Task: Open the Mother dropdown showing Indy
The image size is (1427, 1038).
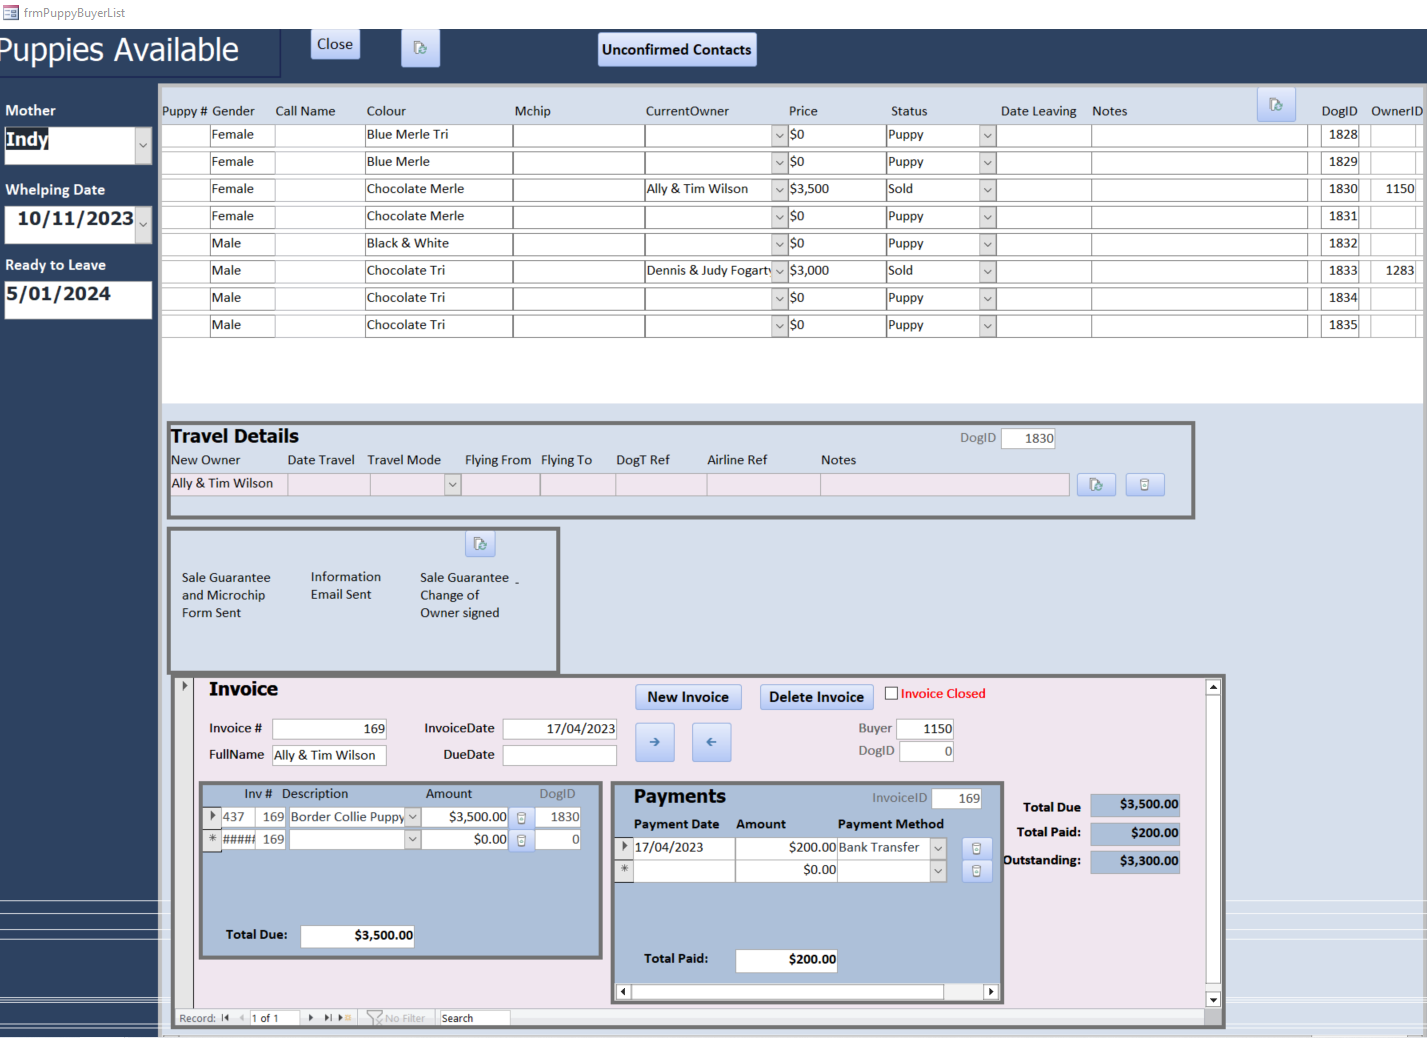Action: coord(143,145)
